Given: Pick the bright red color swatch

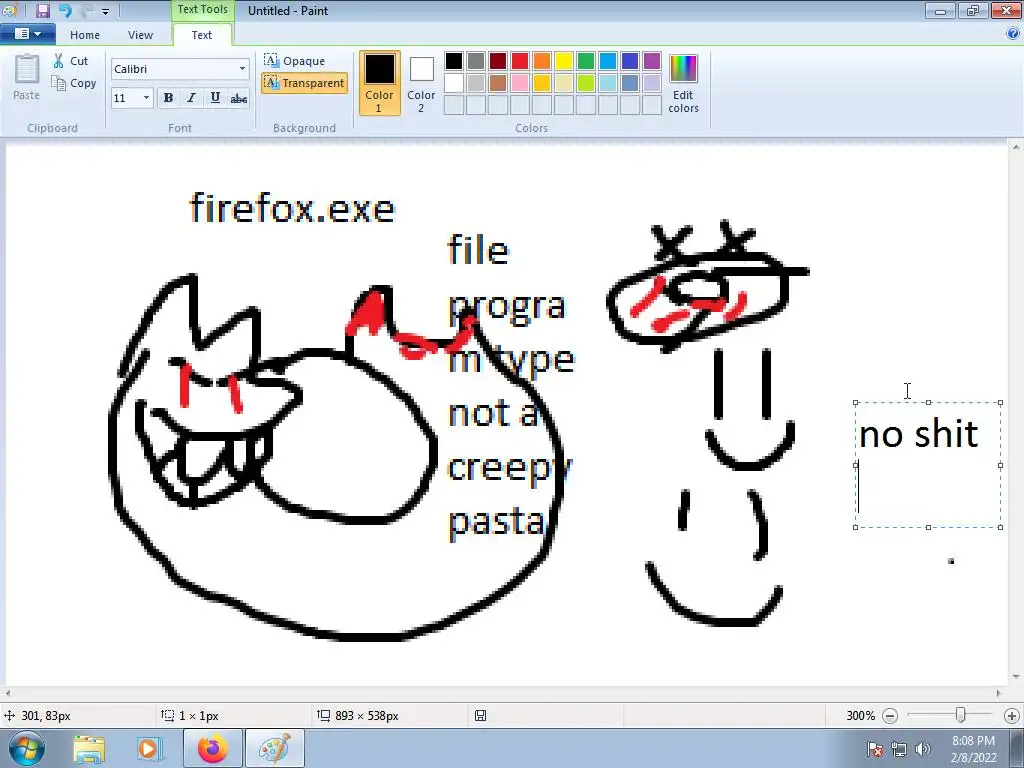Looking at the screenshot, I should pos(520,61).
